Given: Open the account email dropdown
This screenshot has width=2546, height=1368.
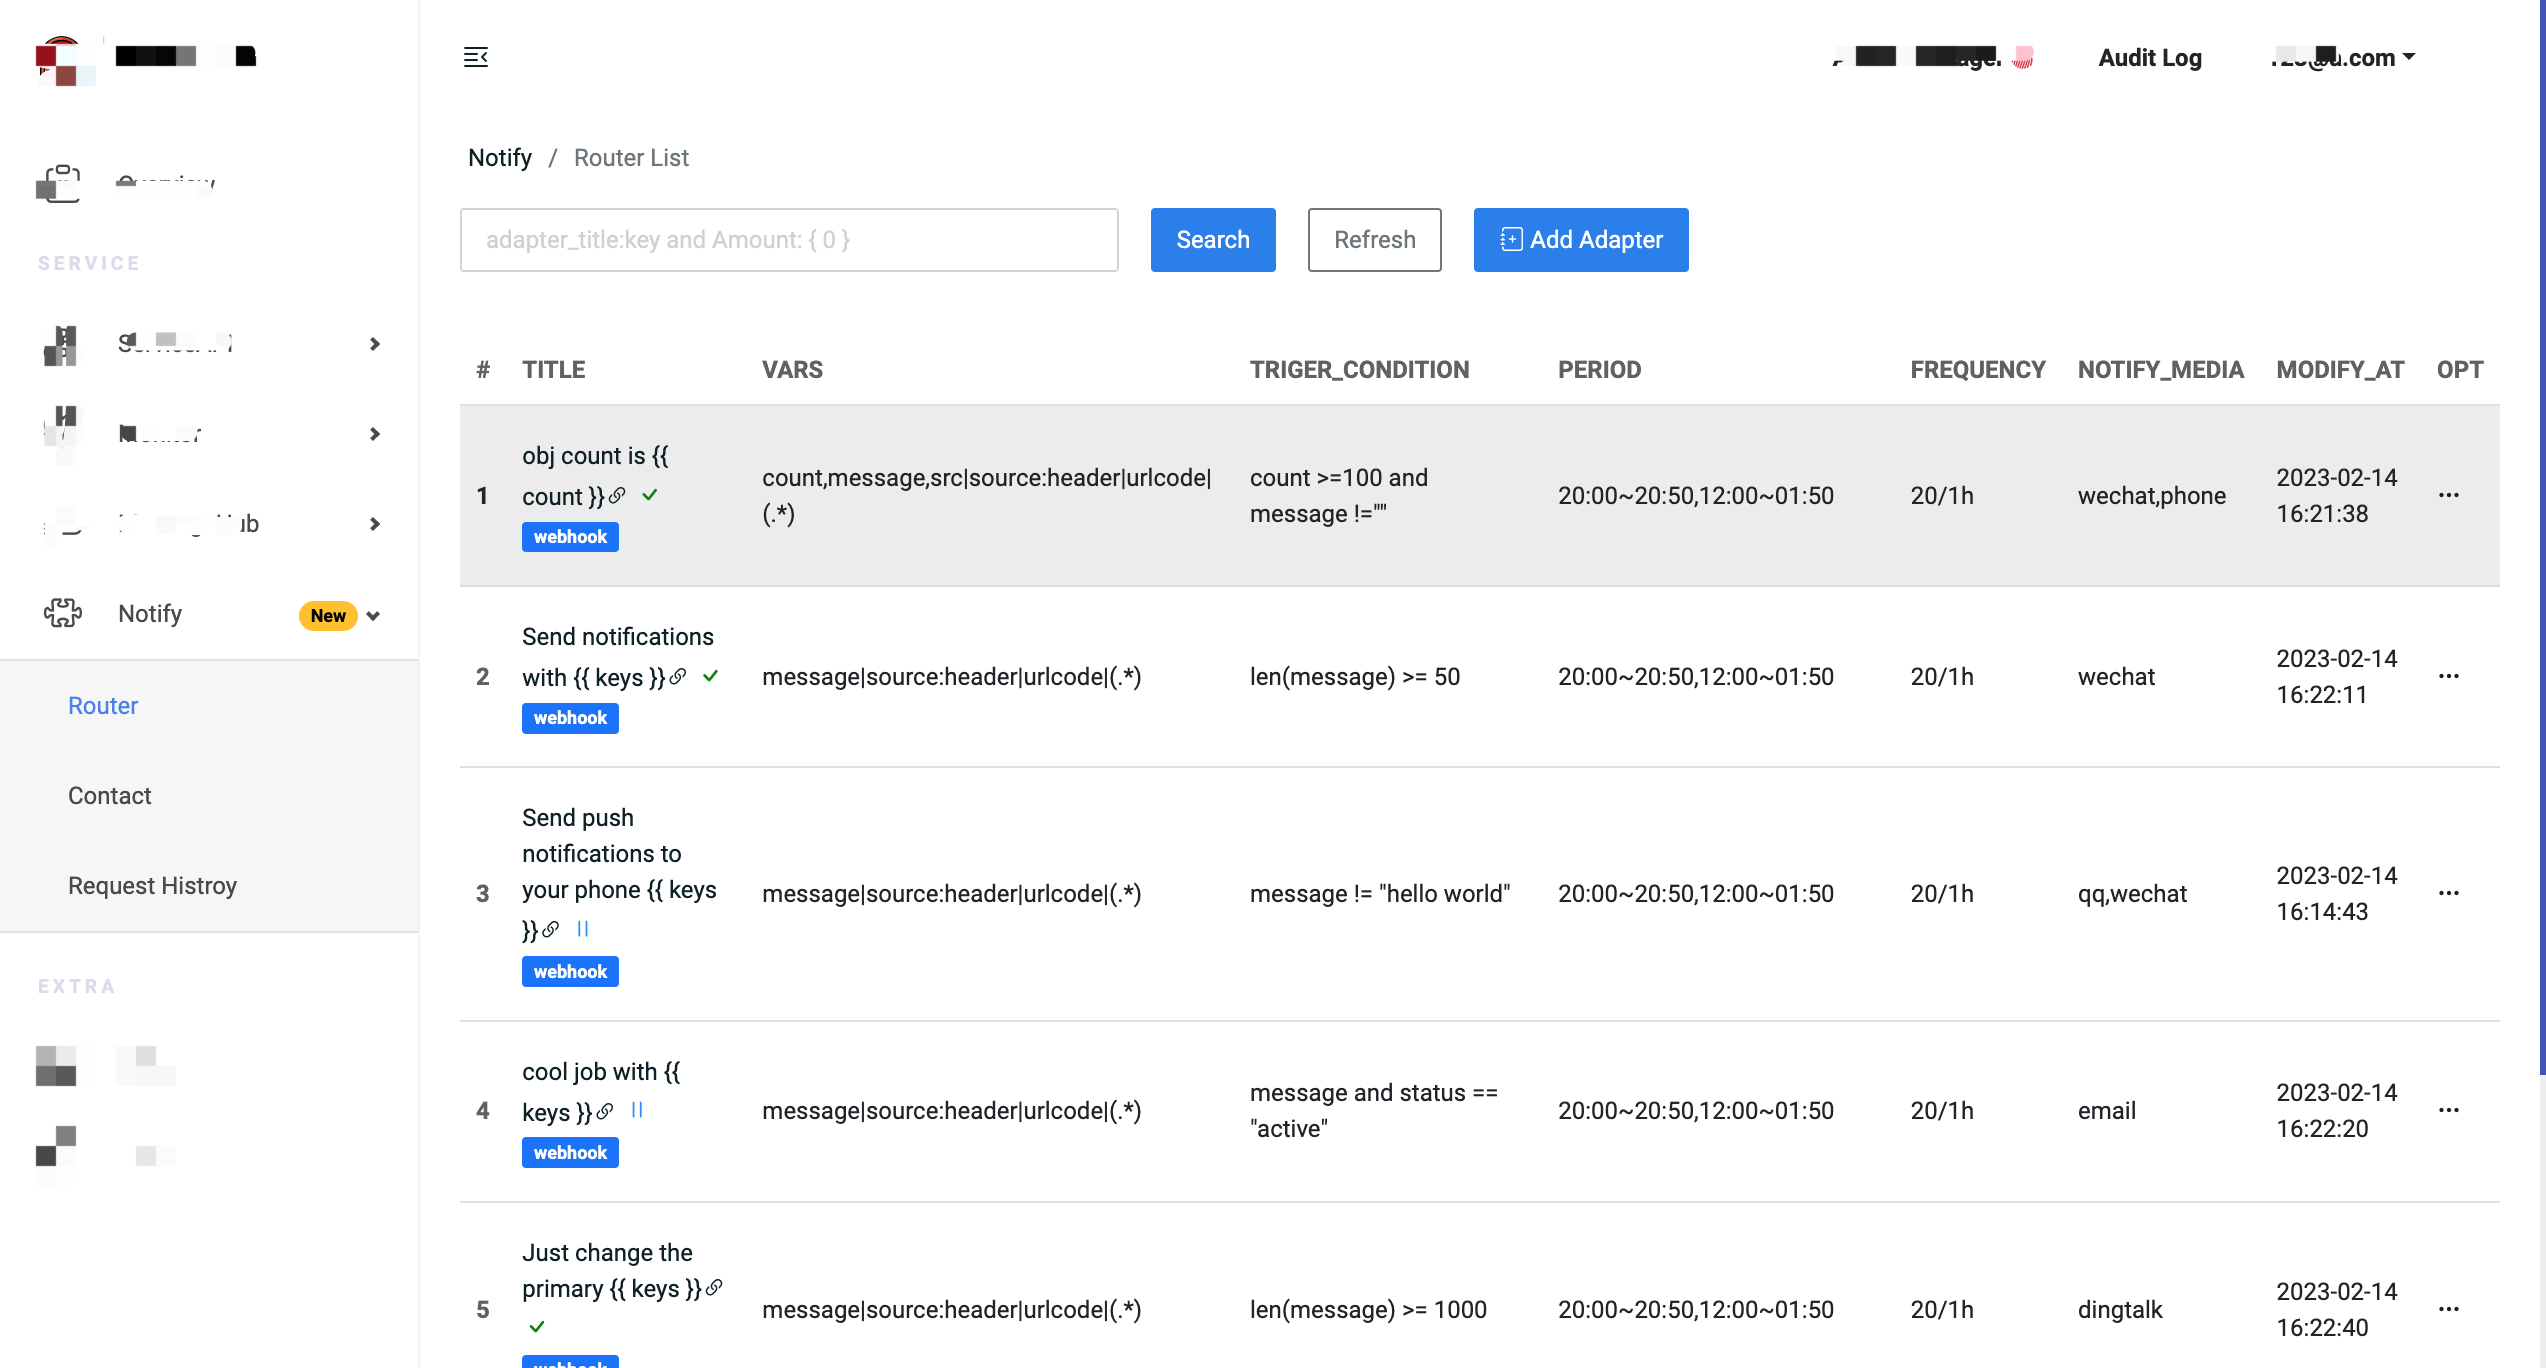Looking at the screenshot, I should pyautogui.click(x=2343, y=57).
